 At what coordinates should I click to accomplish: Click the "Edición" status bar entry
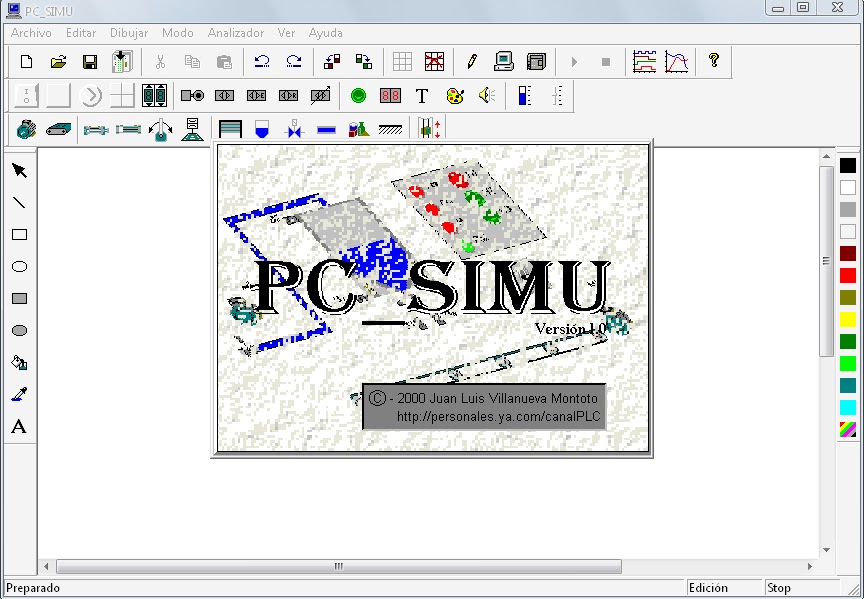708,588
